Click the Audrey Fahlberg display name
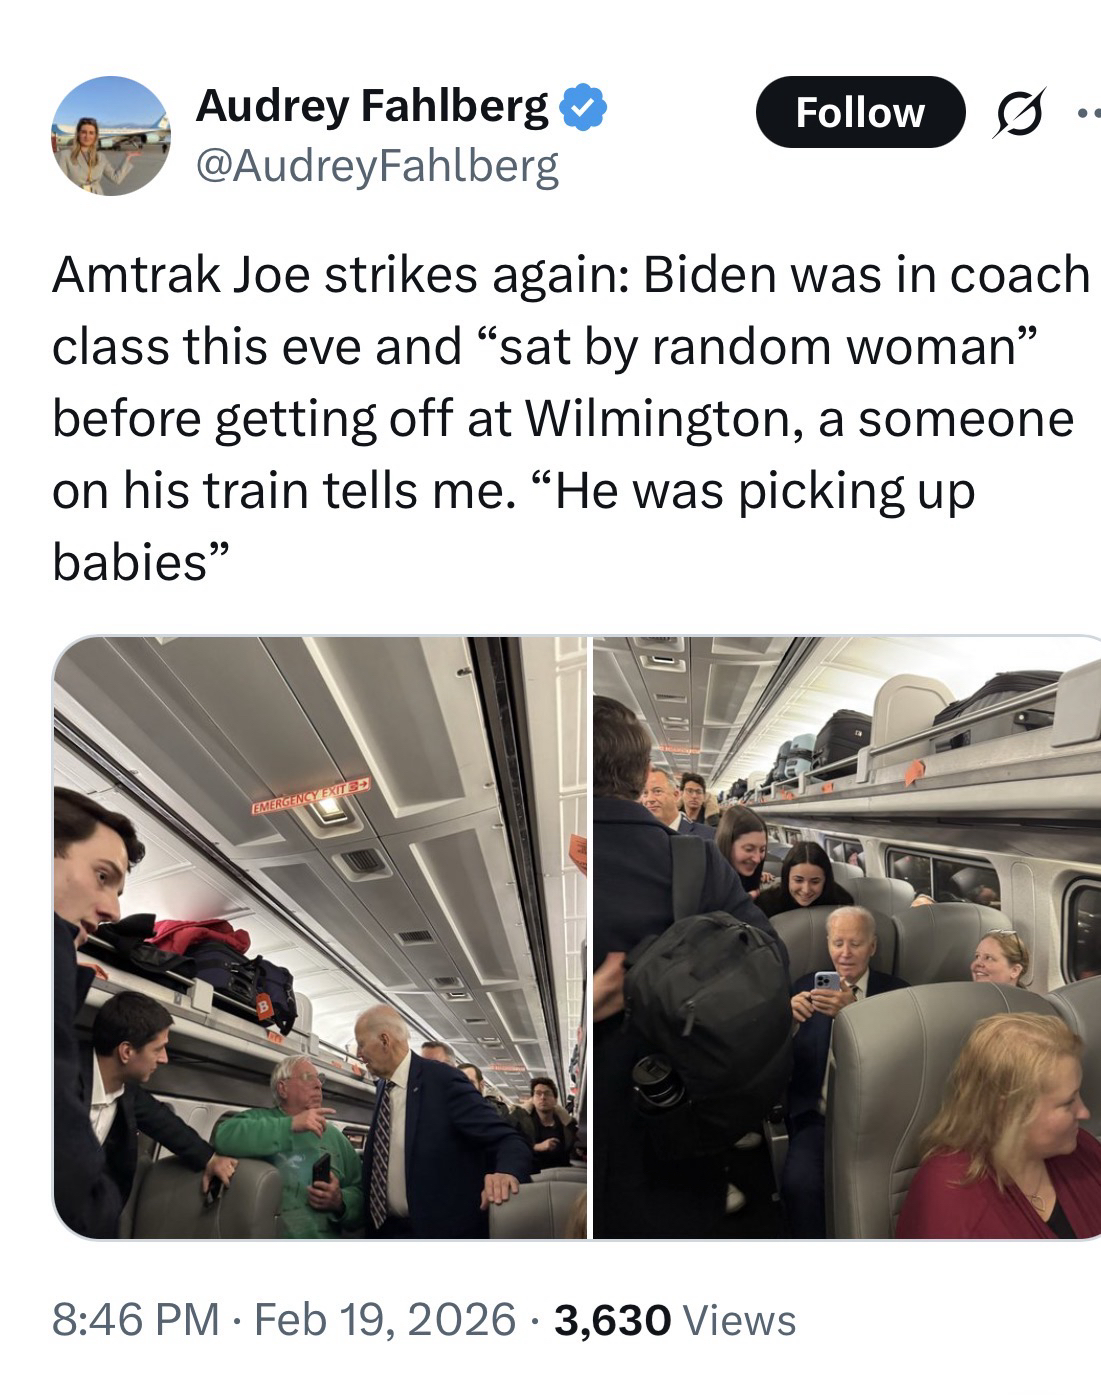Screen dimensions: 1101x1395 373,106
